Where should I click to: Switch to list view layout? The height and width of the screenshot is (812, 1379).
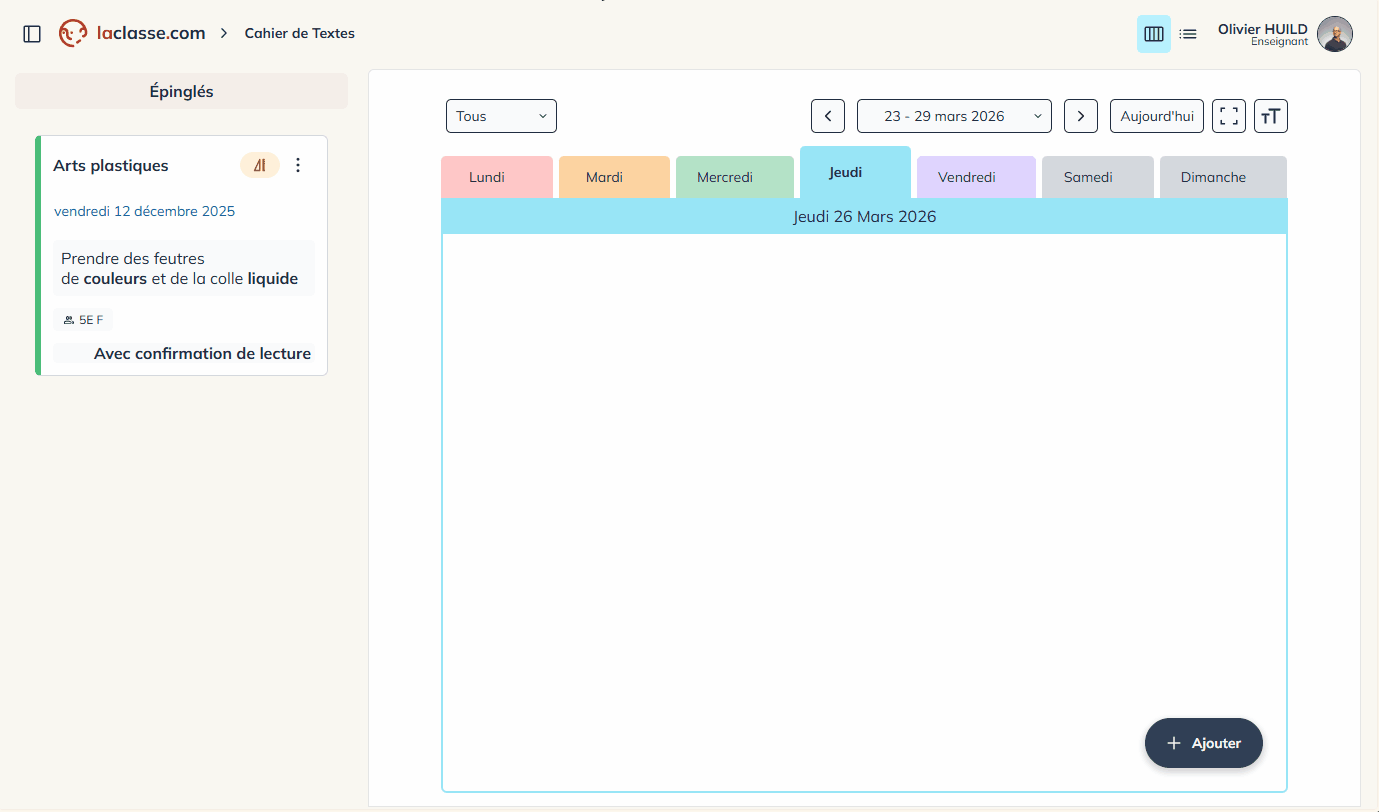tap(1188, 34)
